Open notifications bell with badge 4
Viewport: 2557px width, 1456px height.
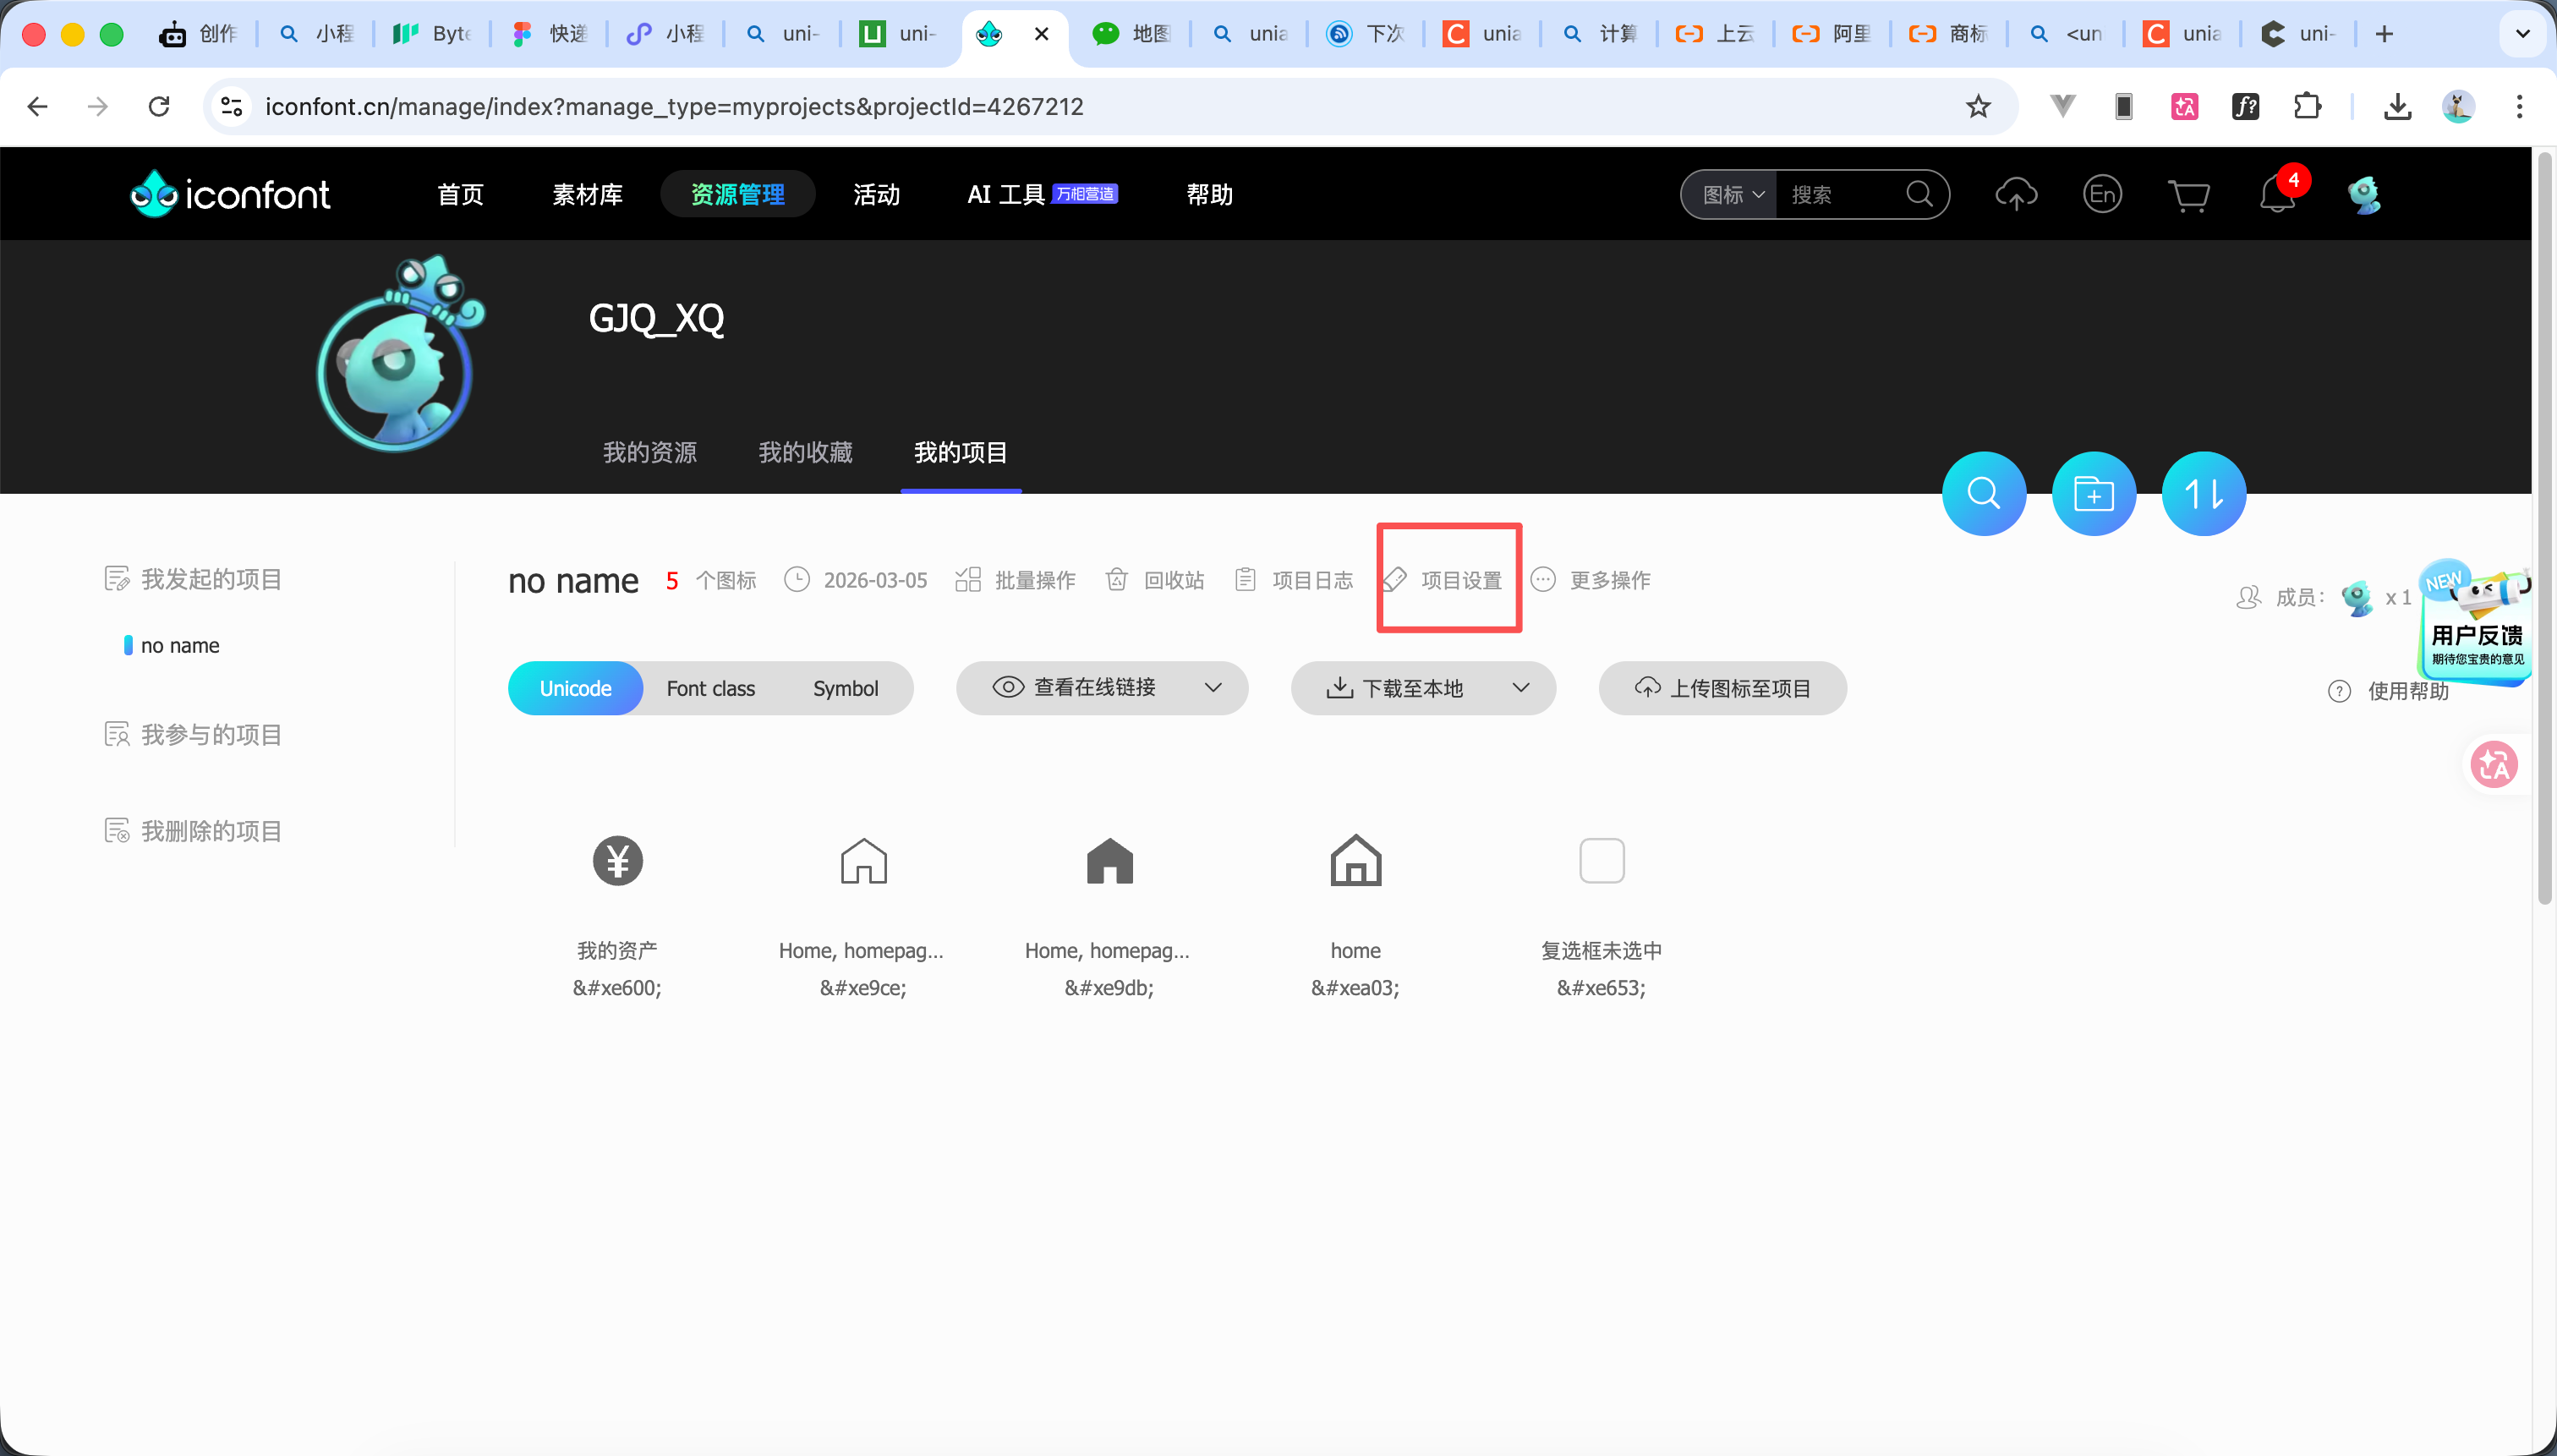point(2277,195)
